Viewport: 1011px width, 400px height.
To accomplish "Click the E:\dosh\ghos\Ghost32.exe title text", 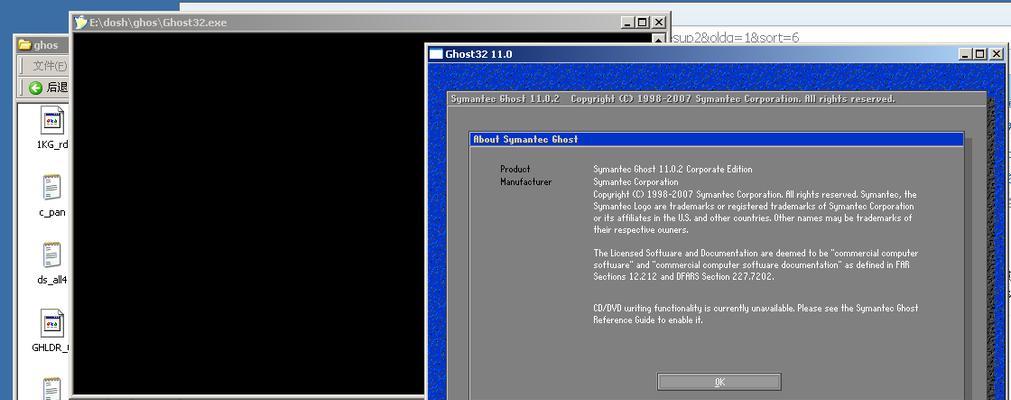I will [158, 23].
